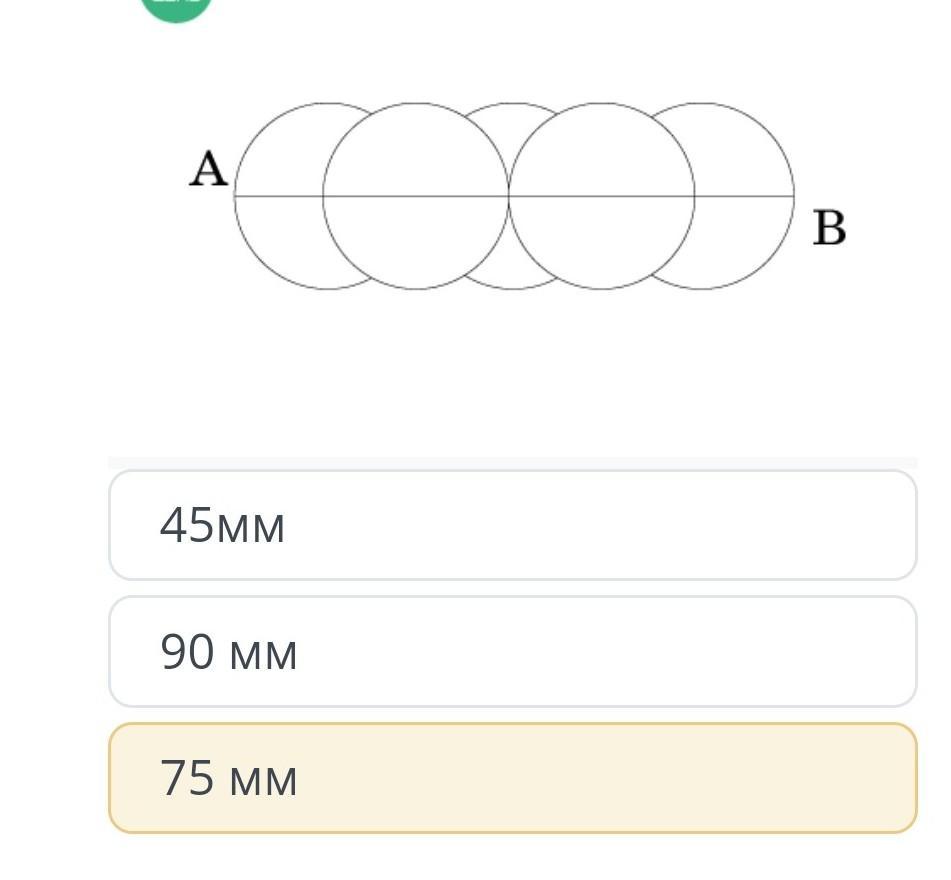Click the left end of line AB
Viewport: 951px width, 880px height.
point(237,196)
